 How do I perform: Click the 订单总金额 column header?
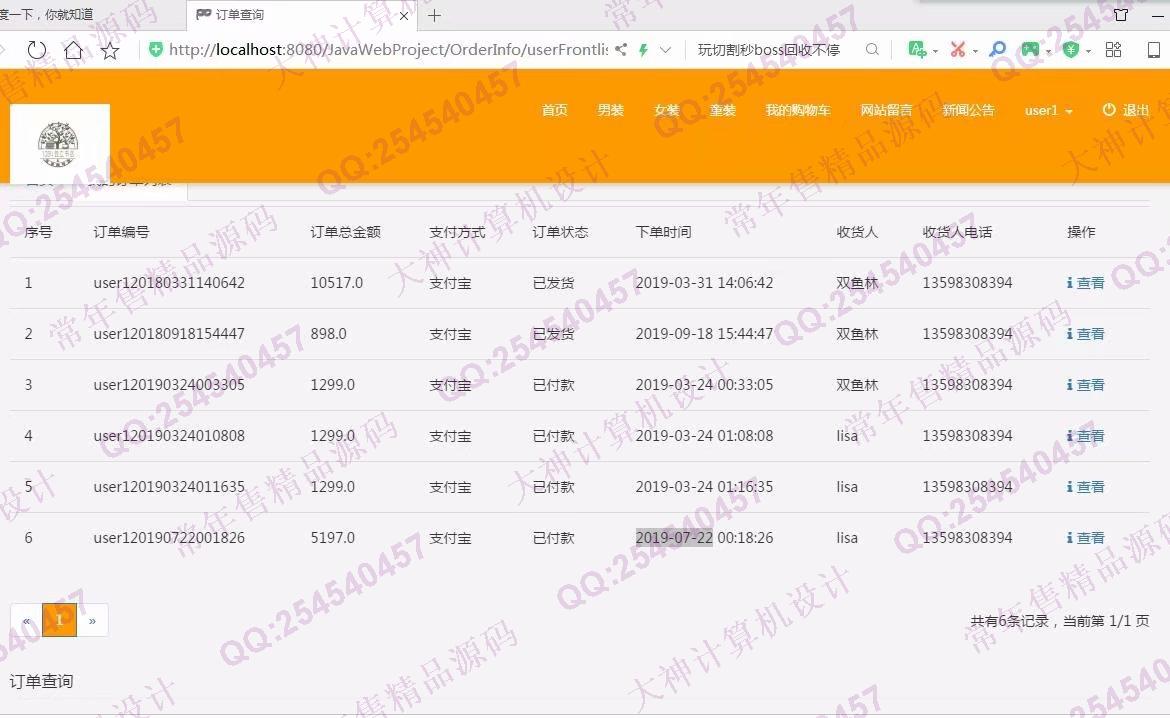[345, 232]
